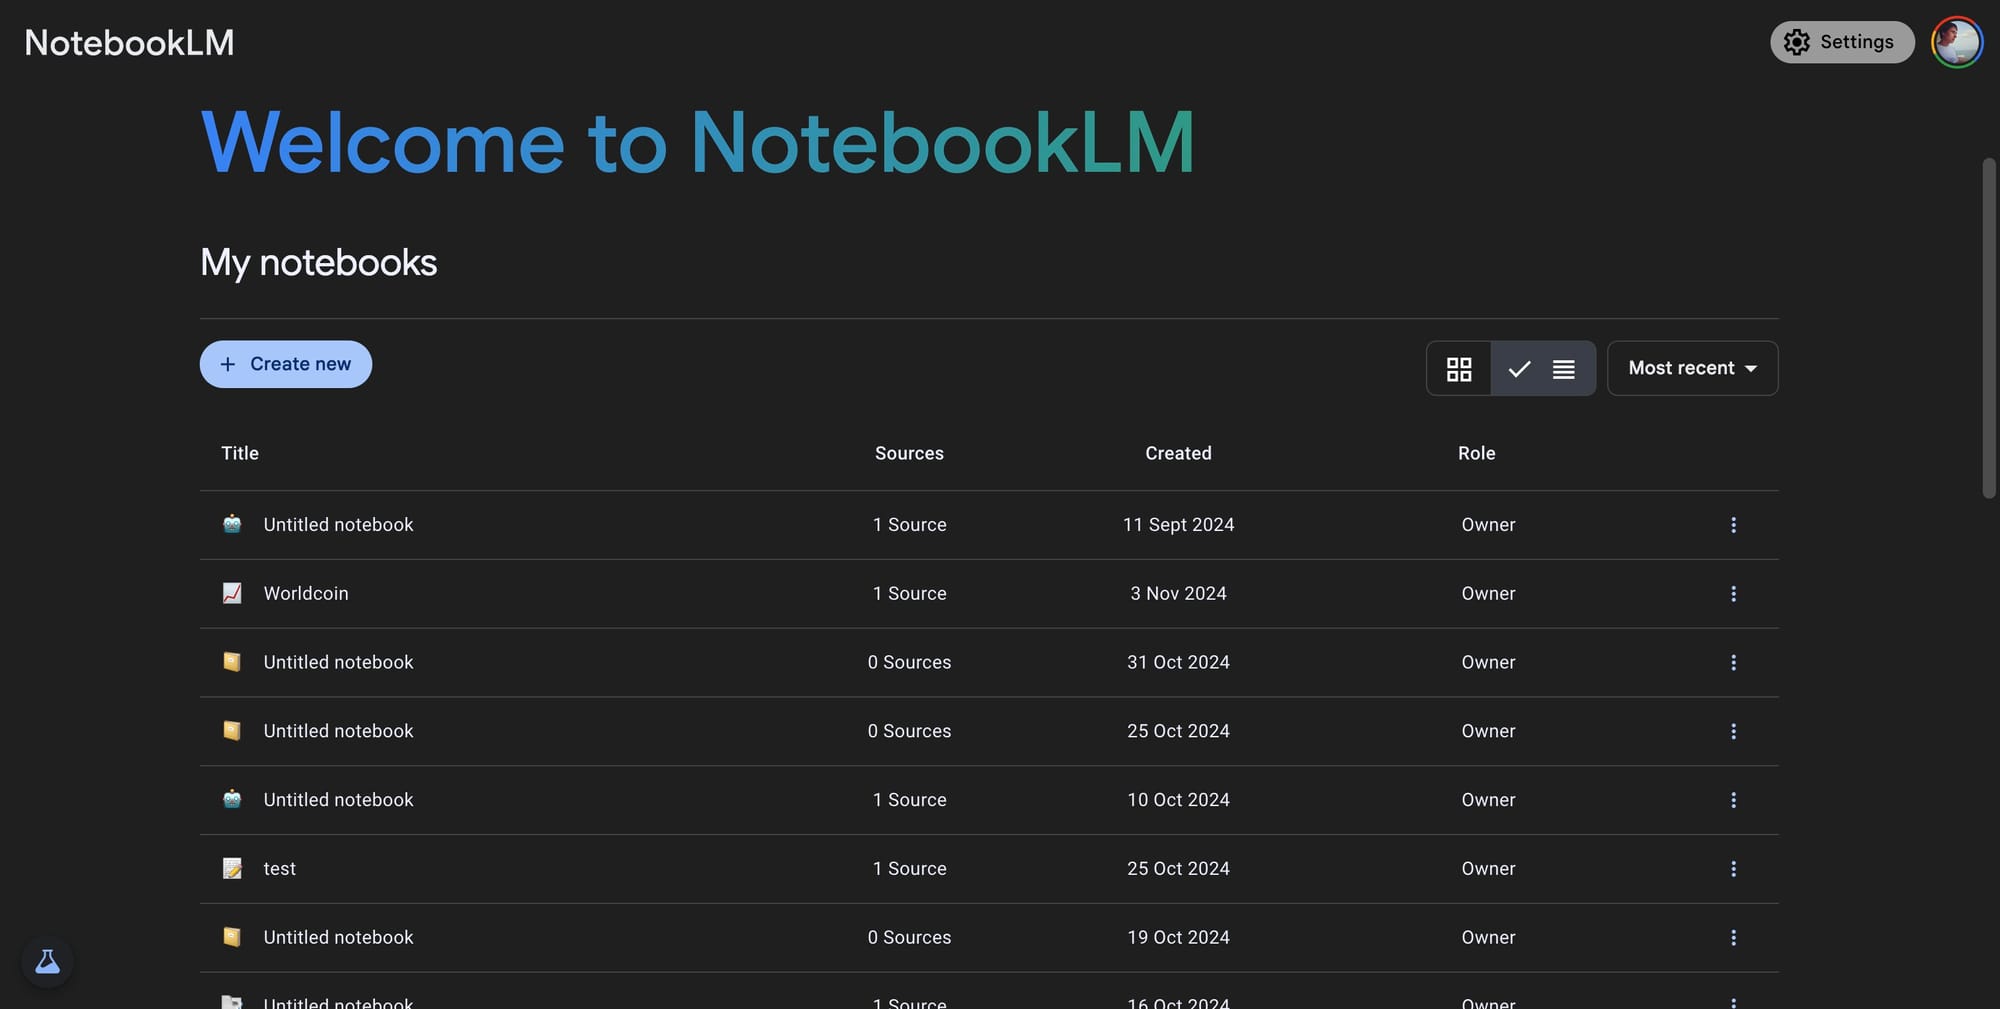Open options menu for the 19 Oct notebook
Viewport: 2000px width, 1009px height.
coord(1733,937)
